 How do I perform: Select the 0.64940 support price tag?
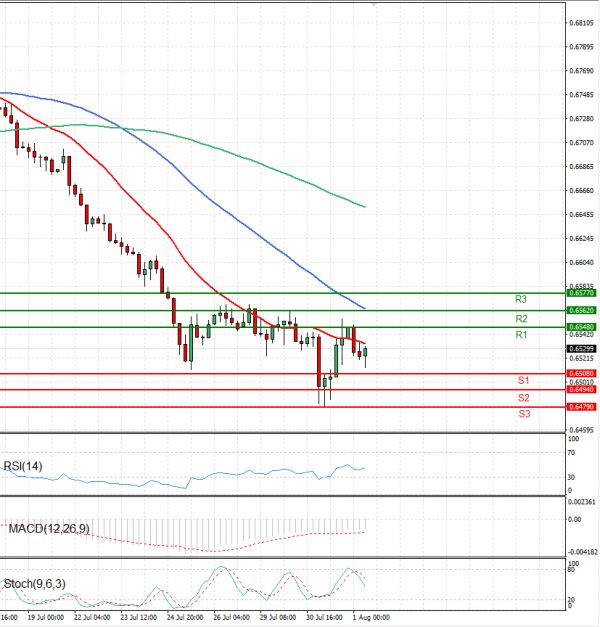(x=582, y=389)
